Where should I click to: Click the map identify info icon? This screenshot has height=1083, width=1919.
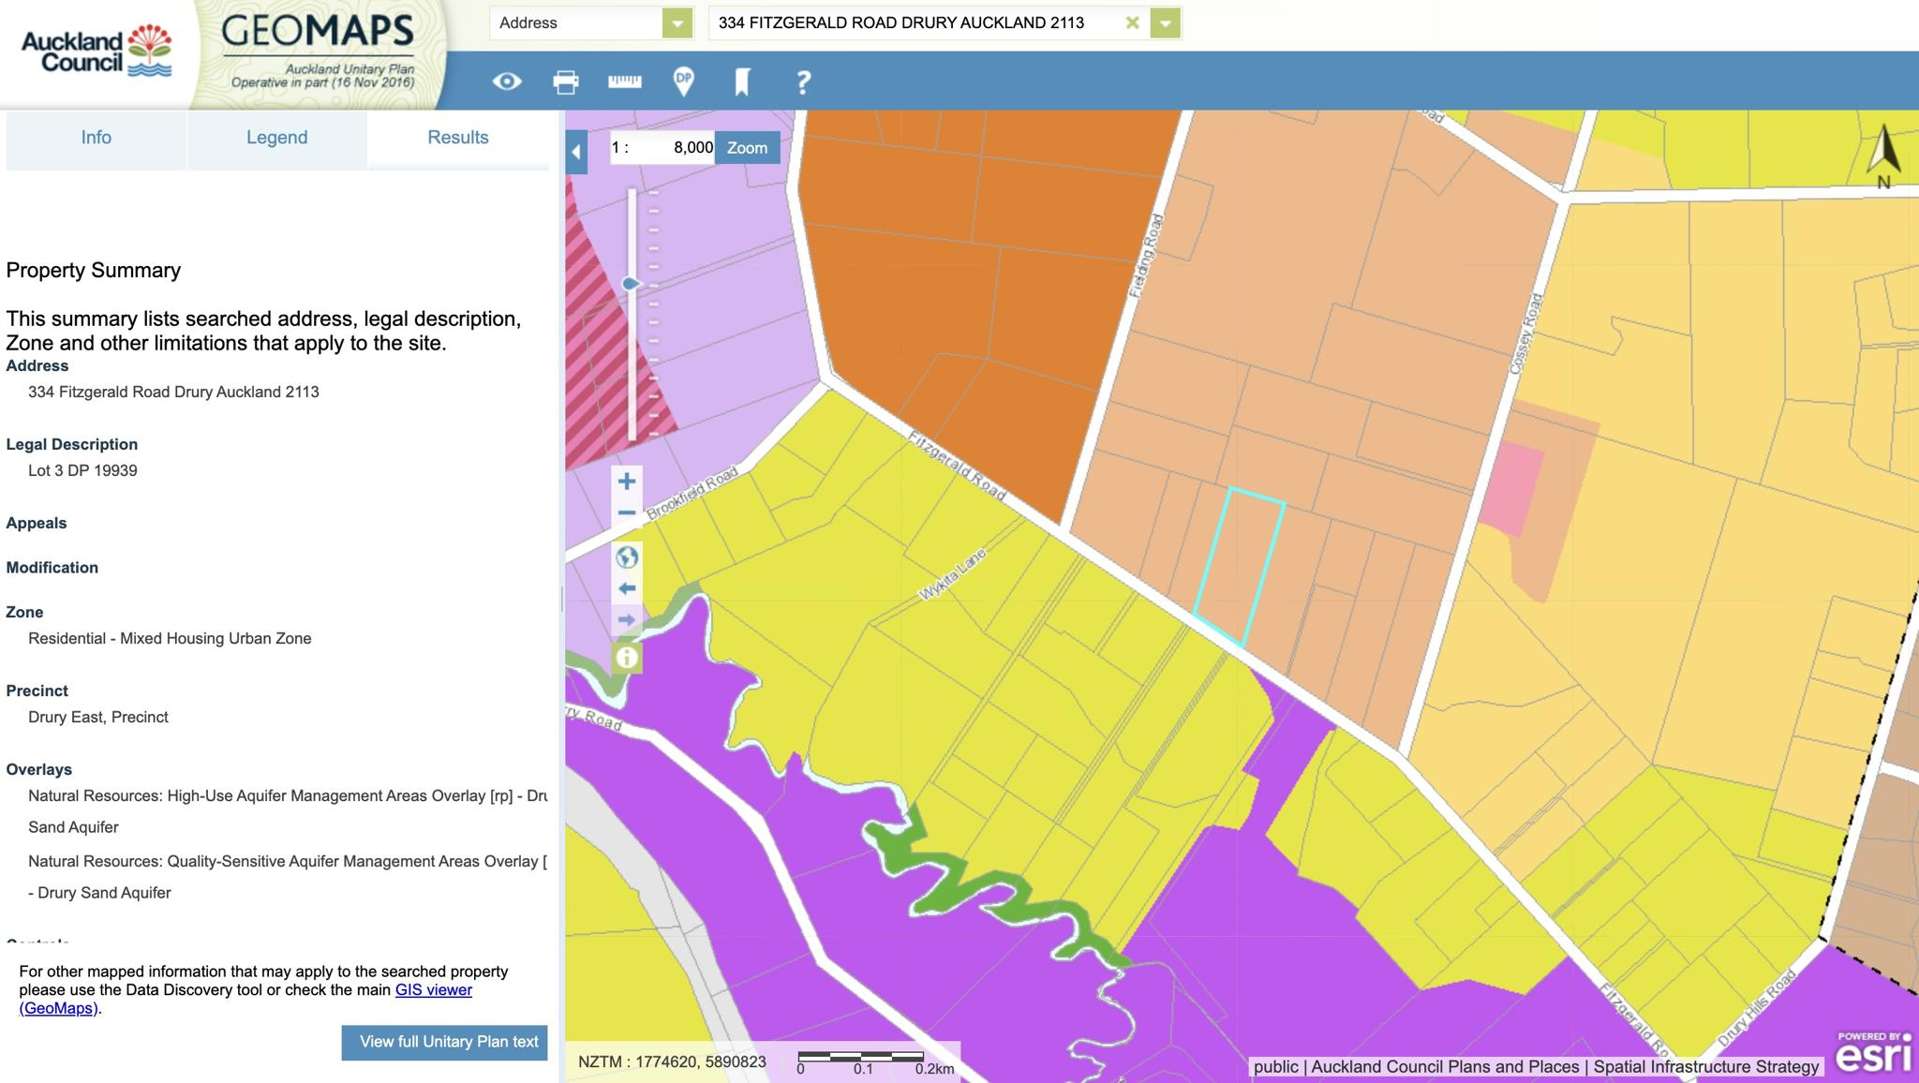627,657
